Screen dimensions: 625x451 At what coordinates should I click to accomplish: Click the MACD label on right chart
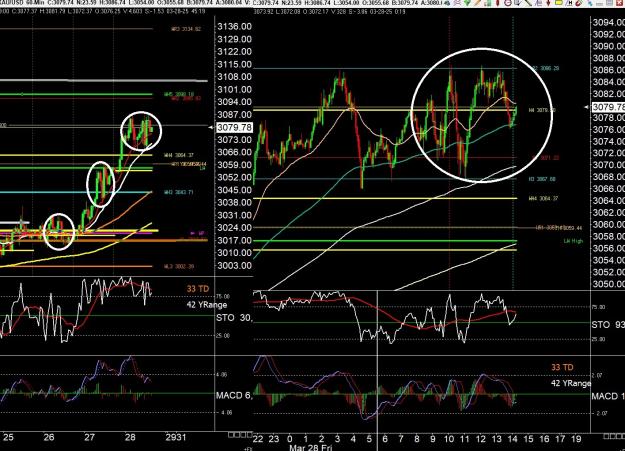tap(608, 396)
